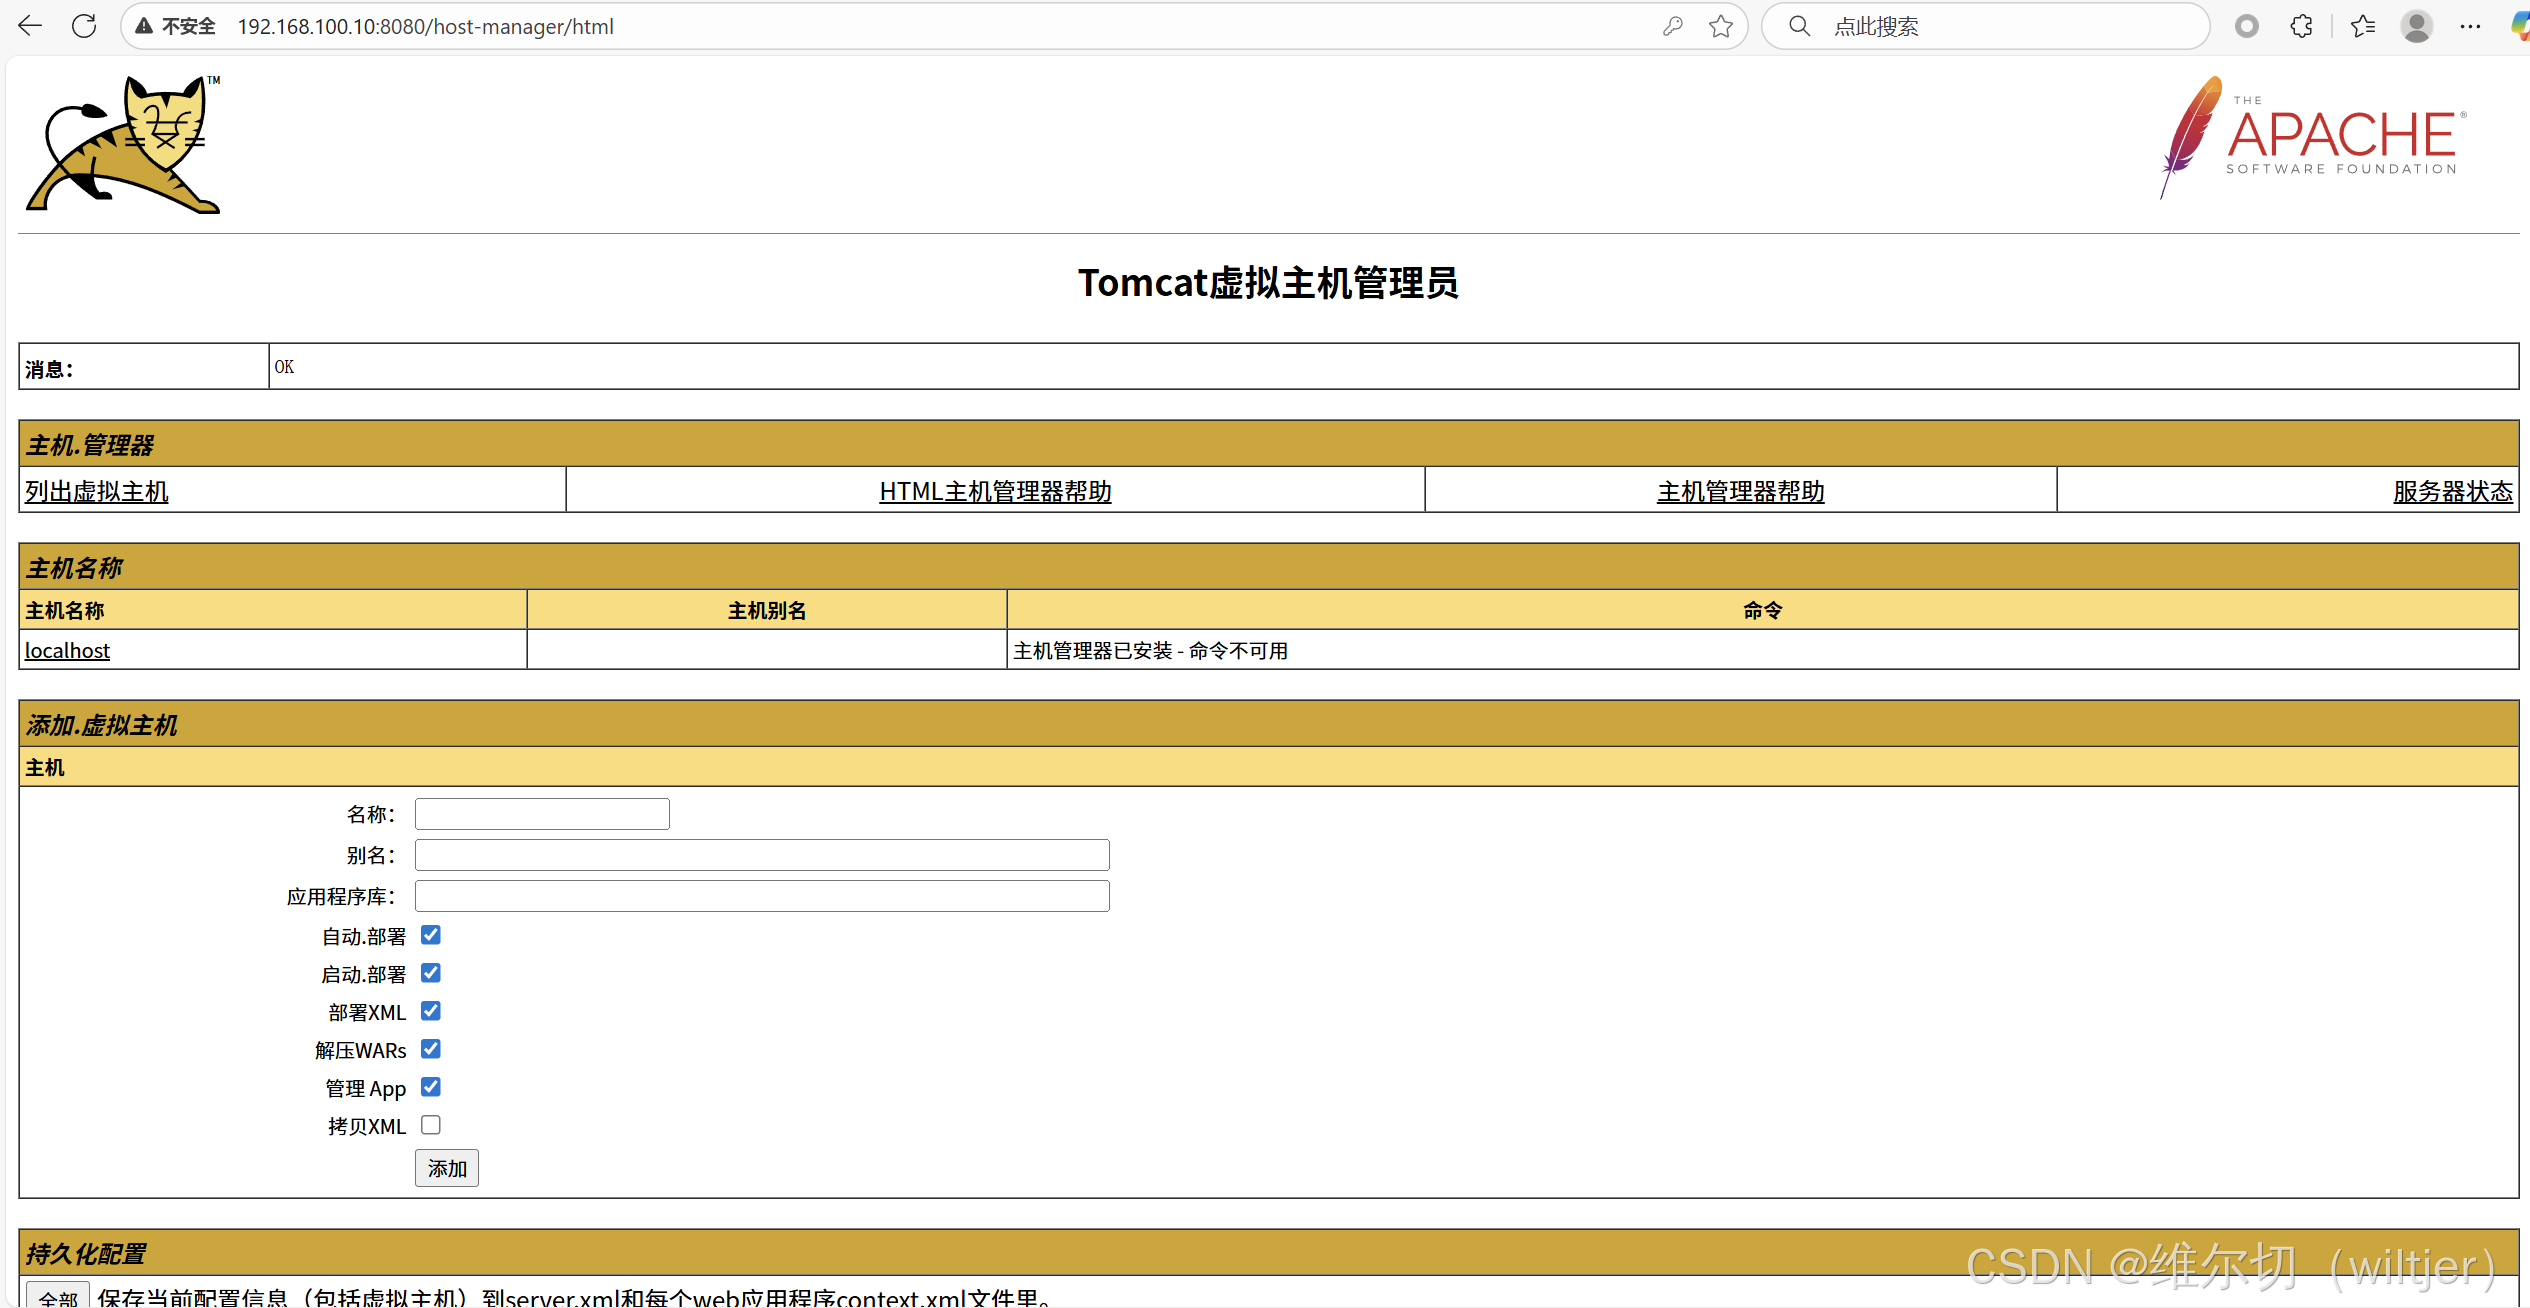
Task: Open the 主机管理器帮助 link
Action: click(x=1741, y=491)
